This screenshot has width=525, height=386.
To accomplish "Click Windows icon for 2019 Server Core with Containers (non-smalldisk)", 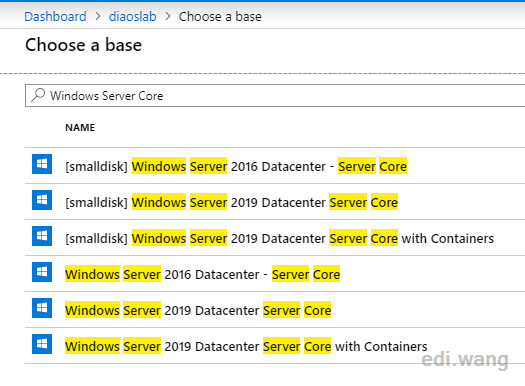I will click(x=42, y=344).
